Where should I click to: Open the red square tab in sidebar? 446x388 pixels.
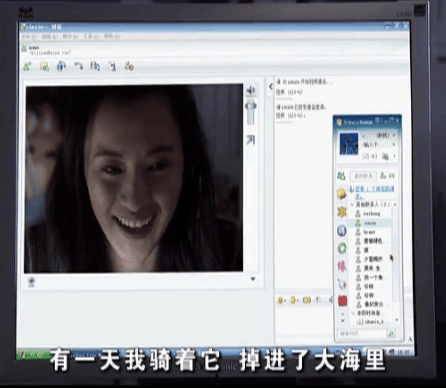(x=342, y=300)
